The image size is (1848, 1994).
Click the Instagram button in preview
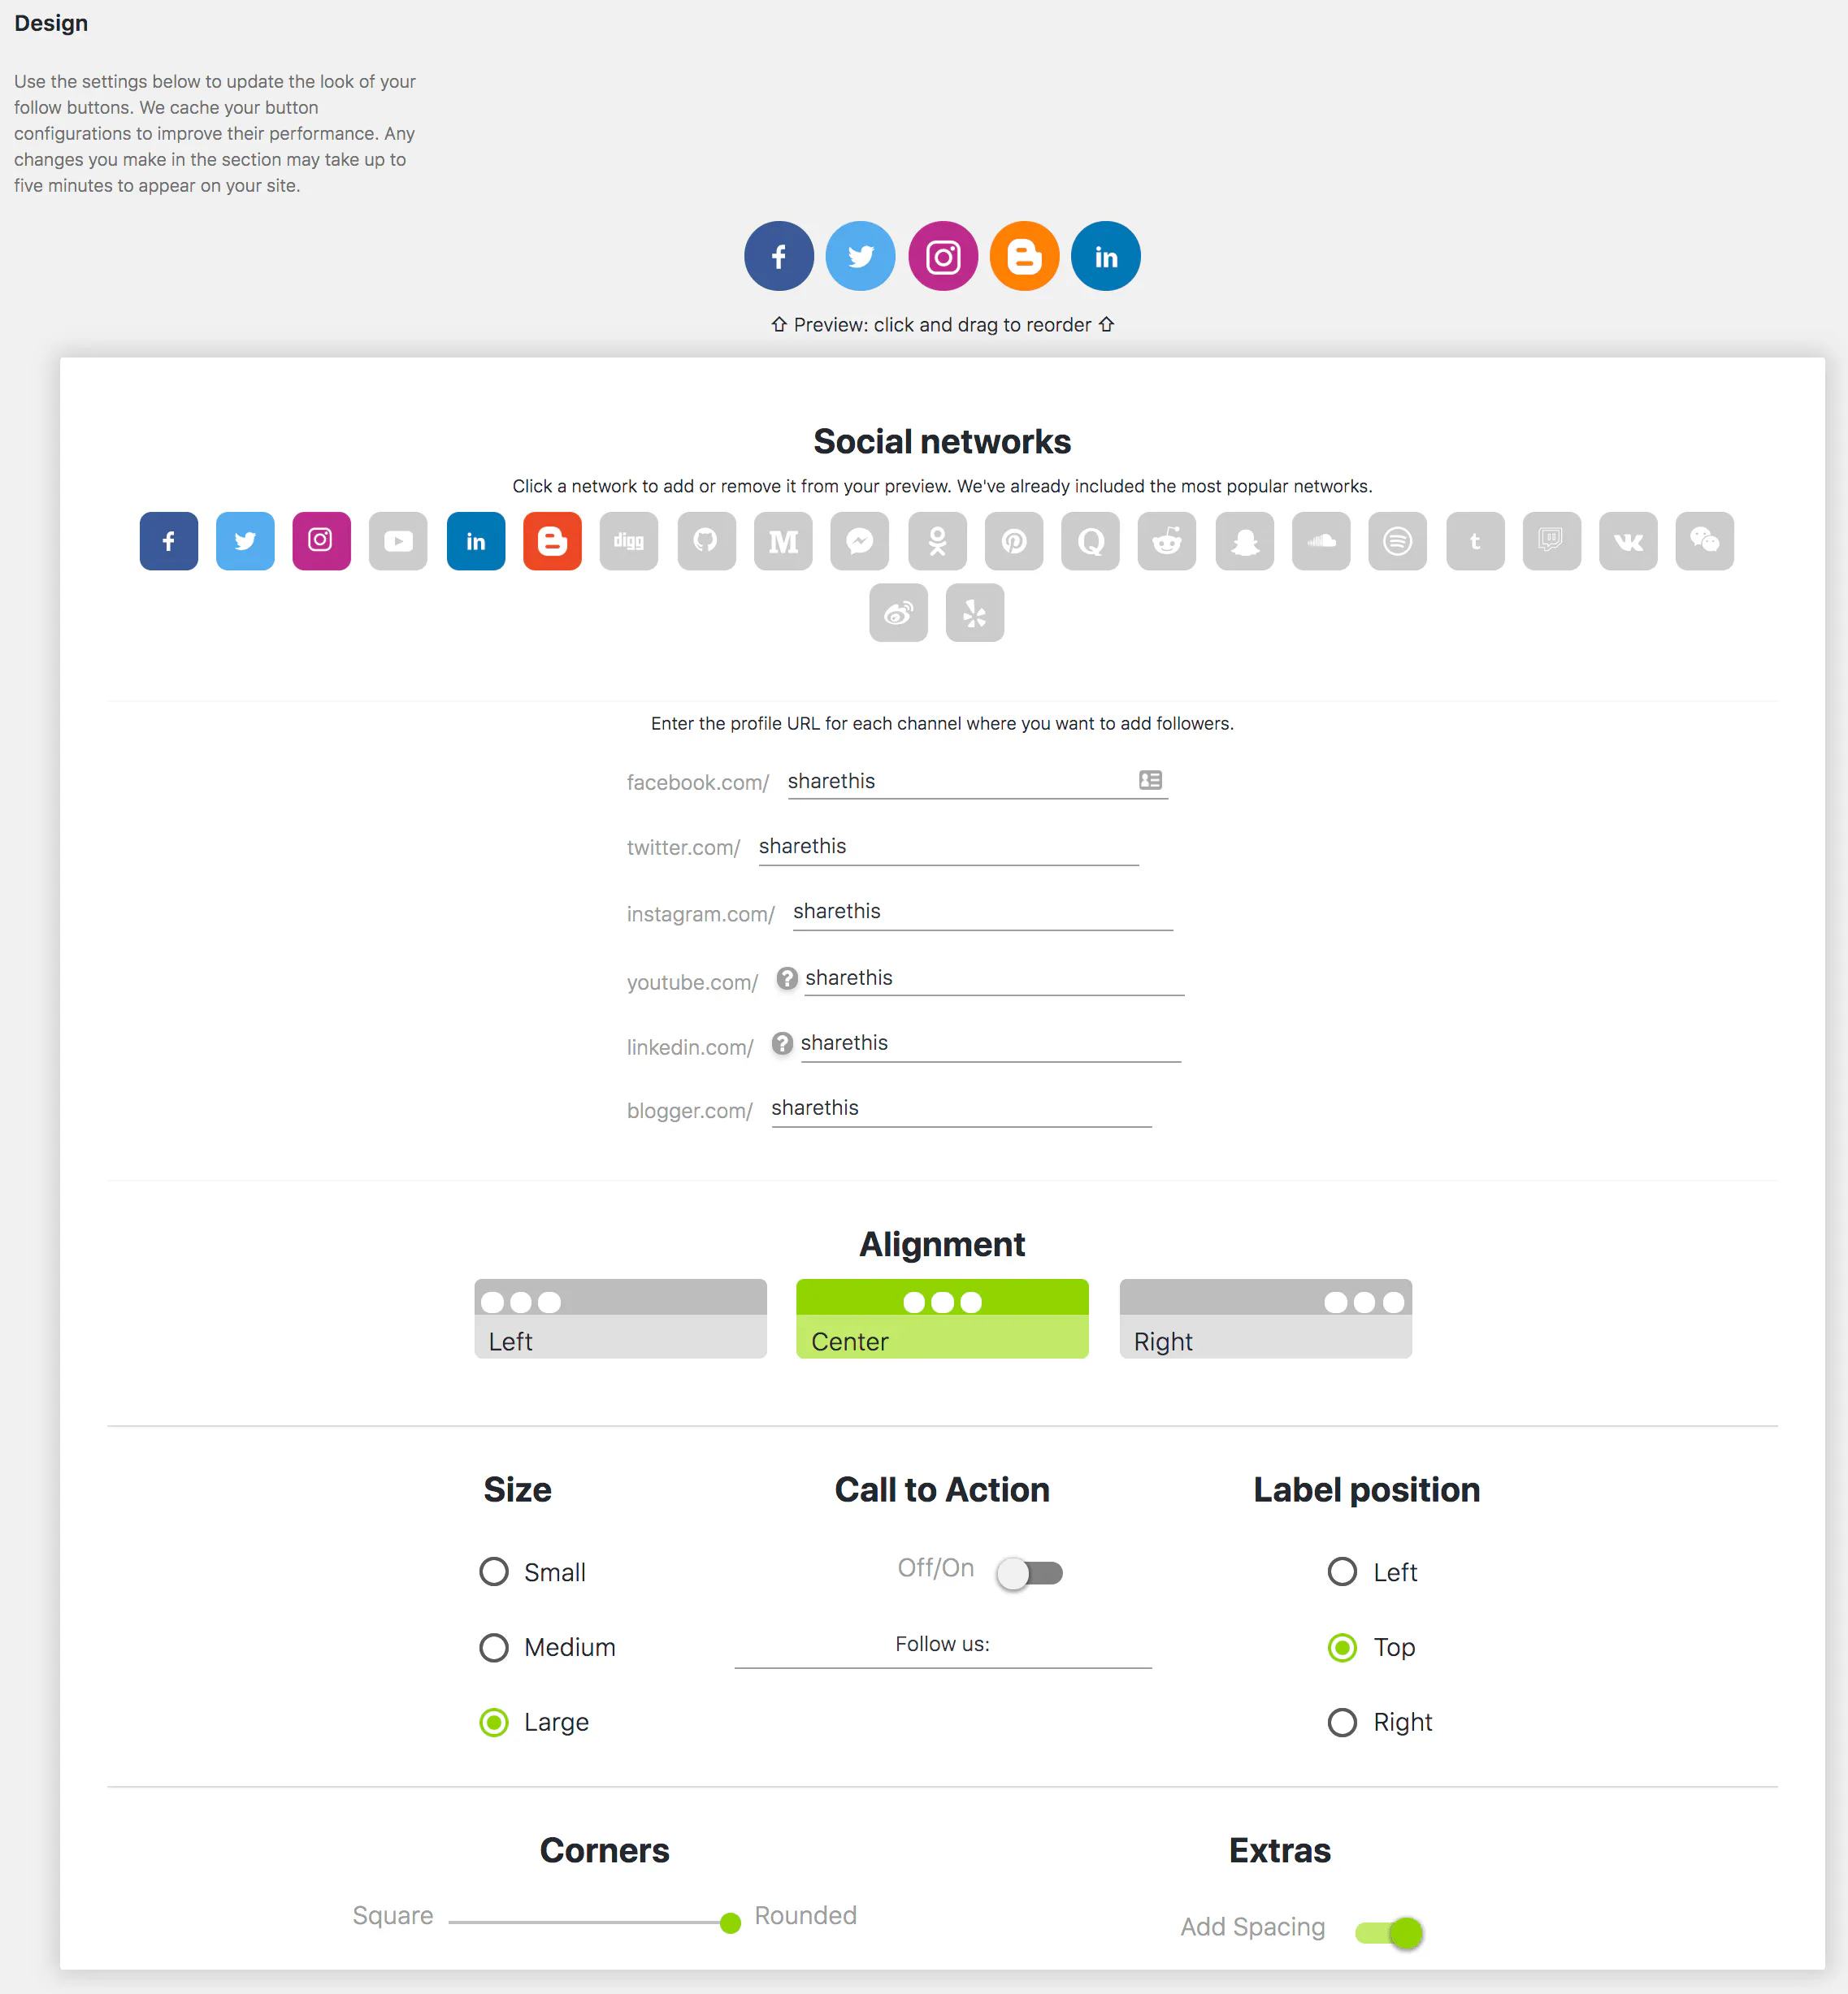tap(943, 257)
